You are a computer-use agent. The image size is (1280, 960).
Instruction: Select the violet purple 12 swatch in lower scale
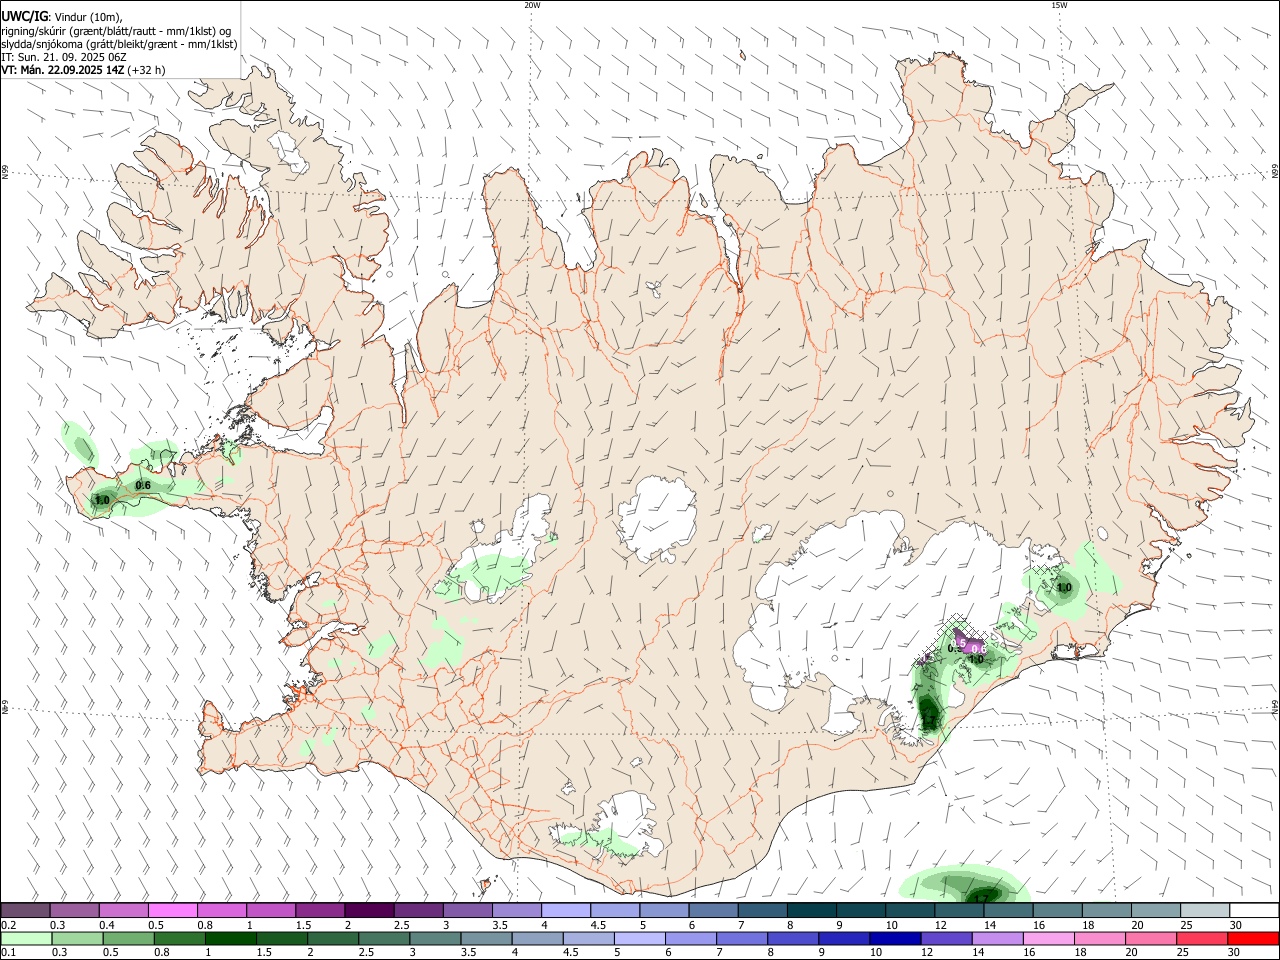click(946, 939)
